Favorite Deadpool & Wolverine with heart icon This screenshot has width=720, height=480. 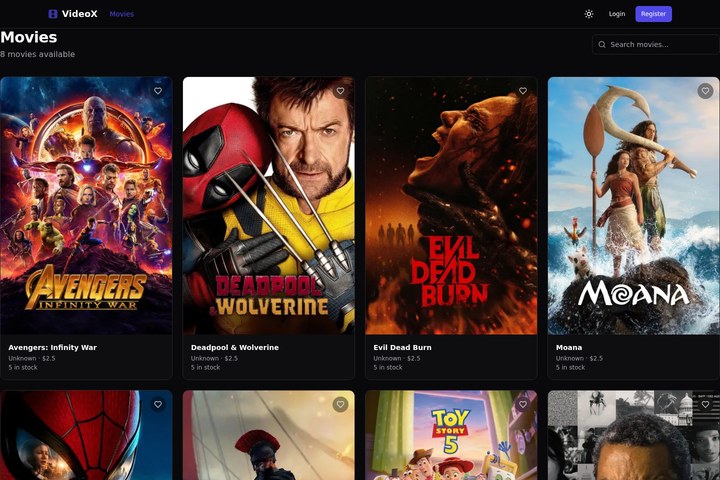340,91
